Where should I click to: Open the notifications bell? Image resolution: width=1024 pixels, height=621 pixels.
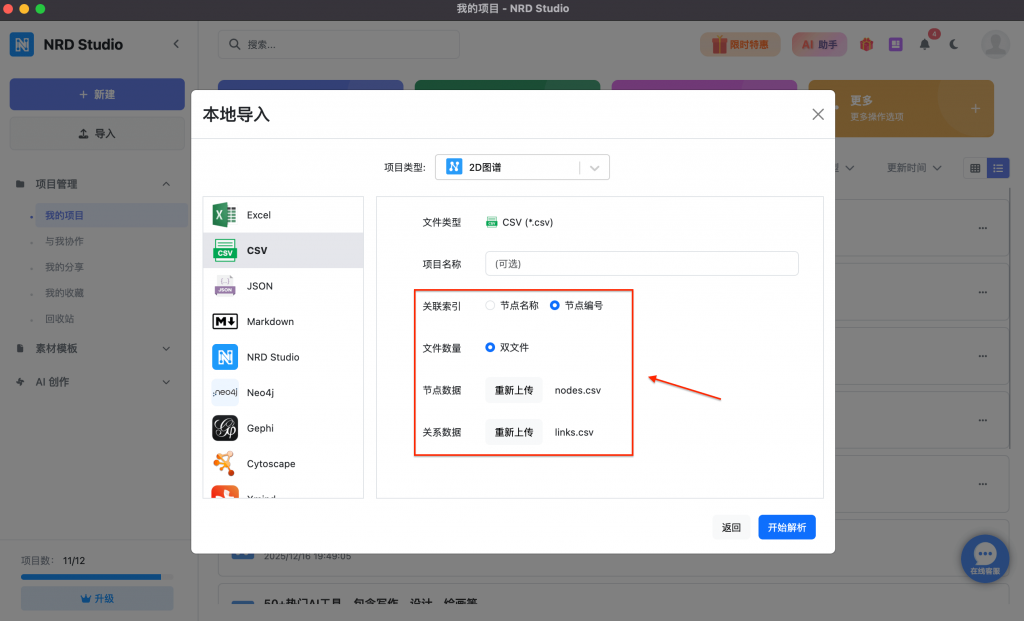click(x=925, y=44)
